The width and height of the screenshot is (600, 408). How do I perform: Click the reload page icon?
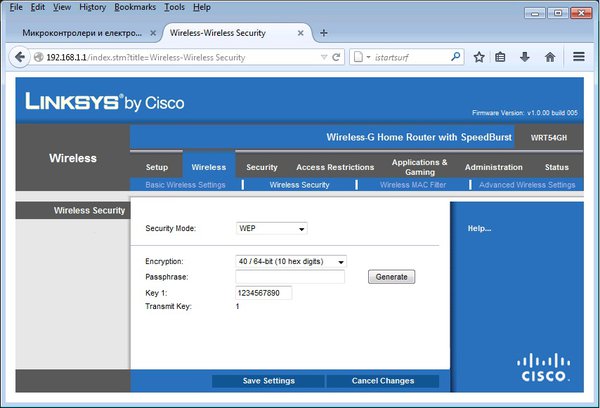pyautogui.click(x=336, y=57)
